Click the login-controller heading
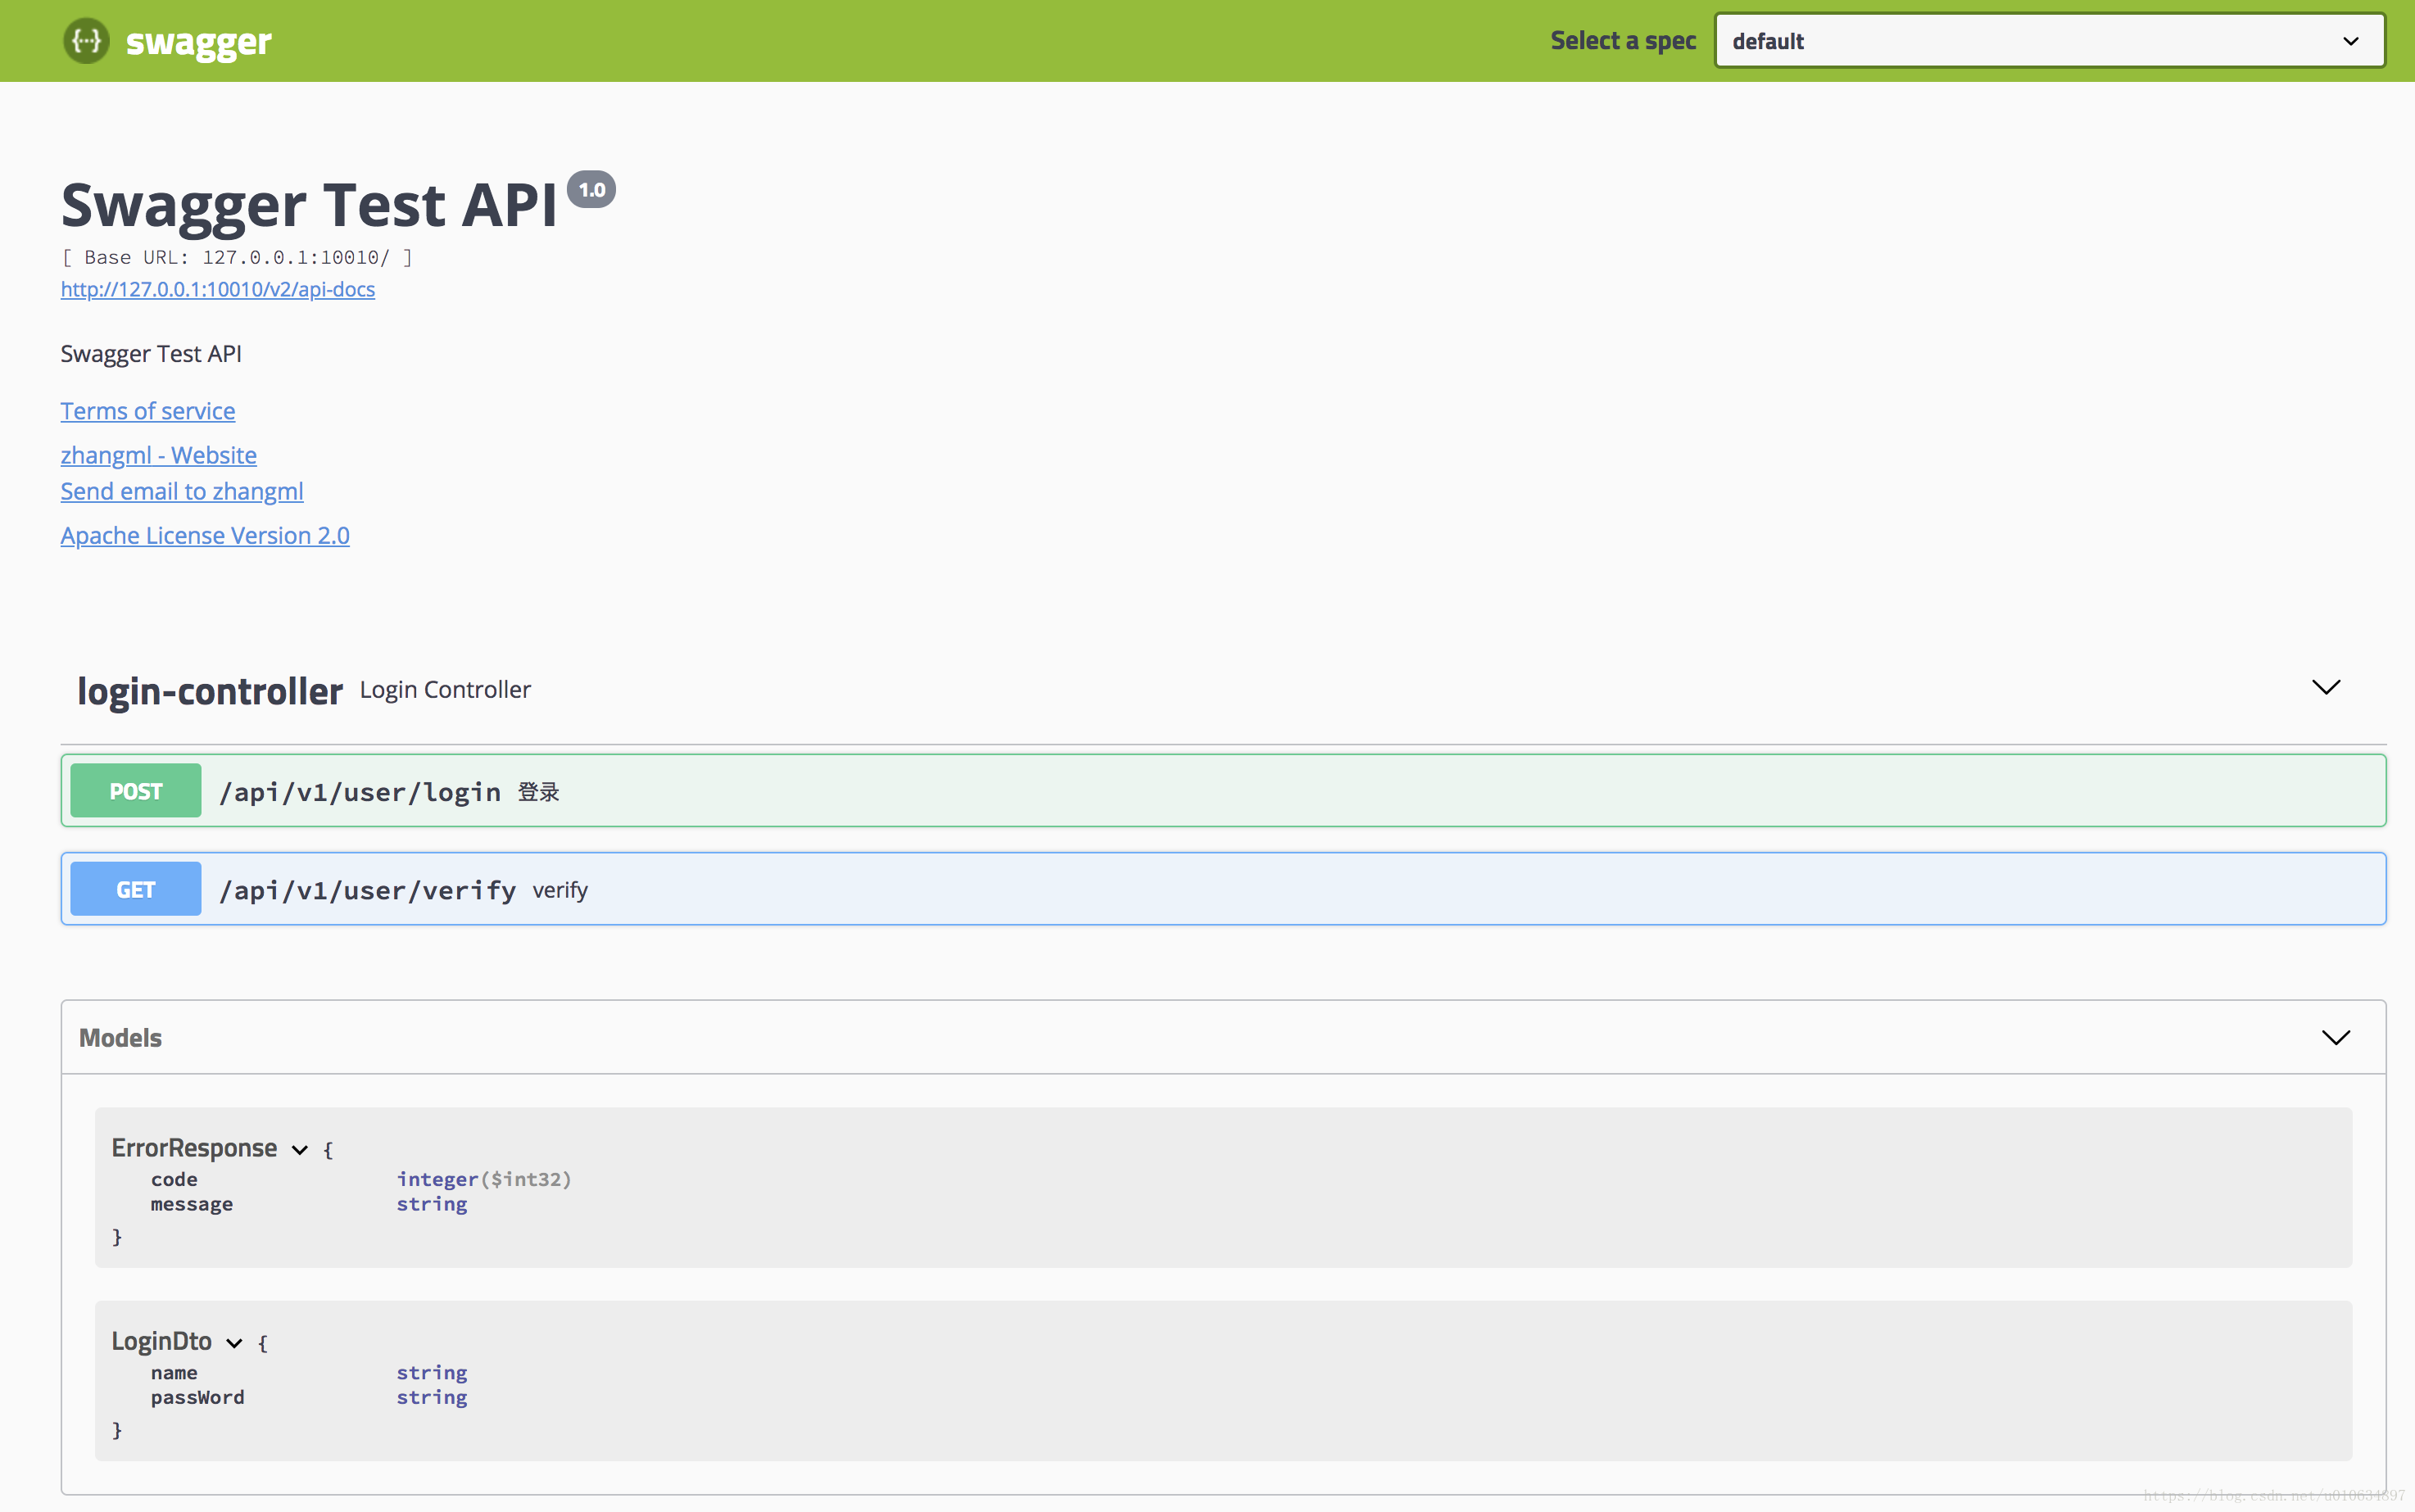The width and height of the screenshot is (2415, 1512). [x=210, y=691]
